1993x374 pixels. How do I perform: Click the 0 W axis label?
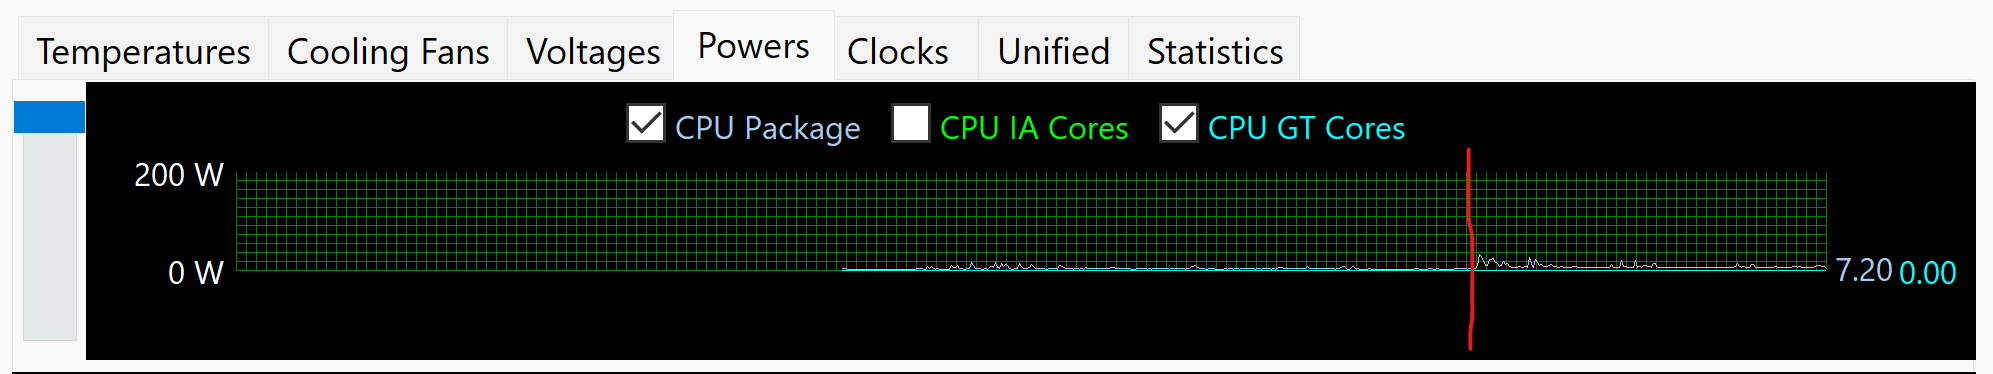[196, 272]
